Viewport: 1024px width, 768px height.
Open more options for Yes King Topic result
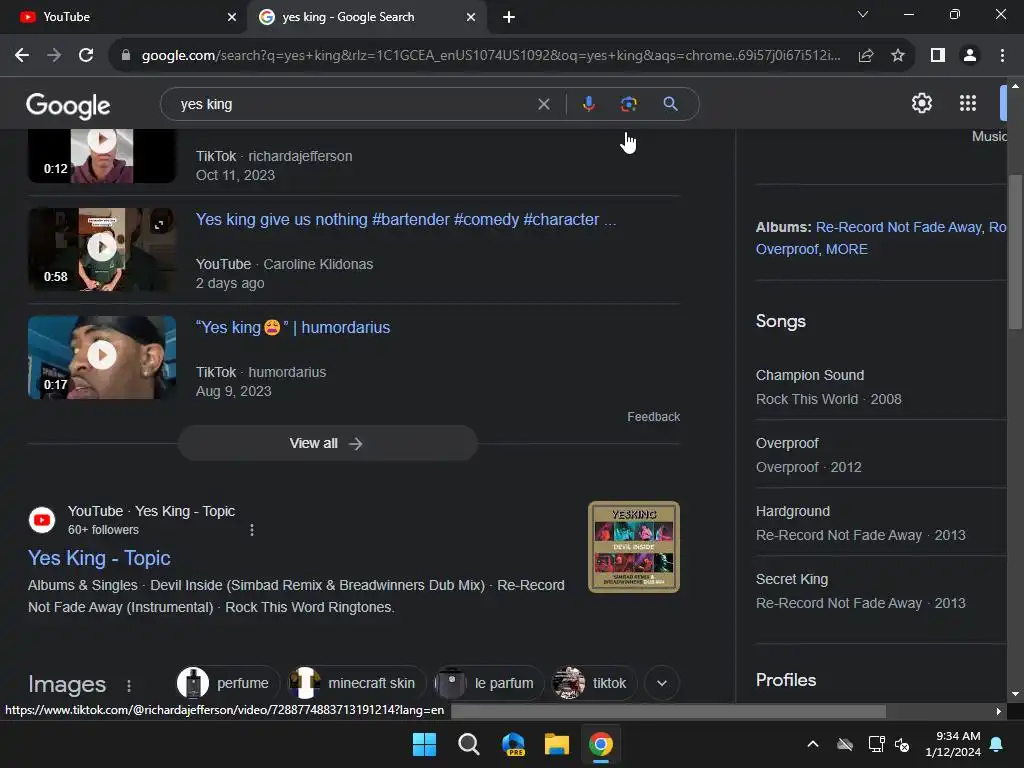[252, 530]
